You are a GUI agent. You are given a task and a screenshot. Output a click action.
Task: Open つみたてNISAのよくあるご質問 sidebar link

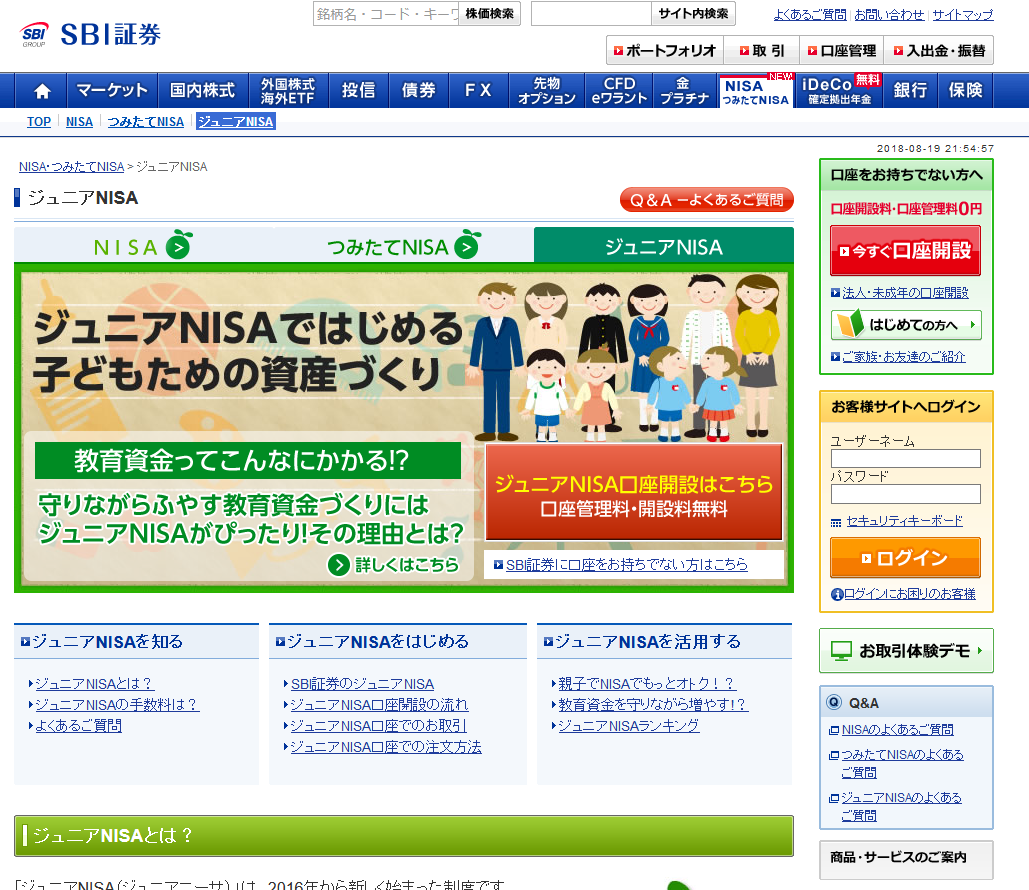(902, 763)
